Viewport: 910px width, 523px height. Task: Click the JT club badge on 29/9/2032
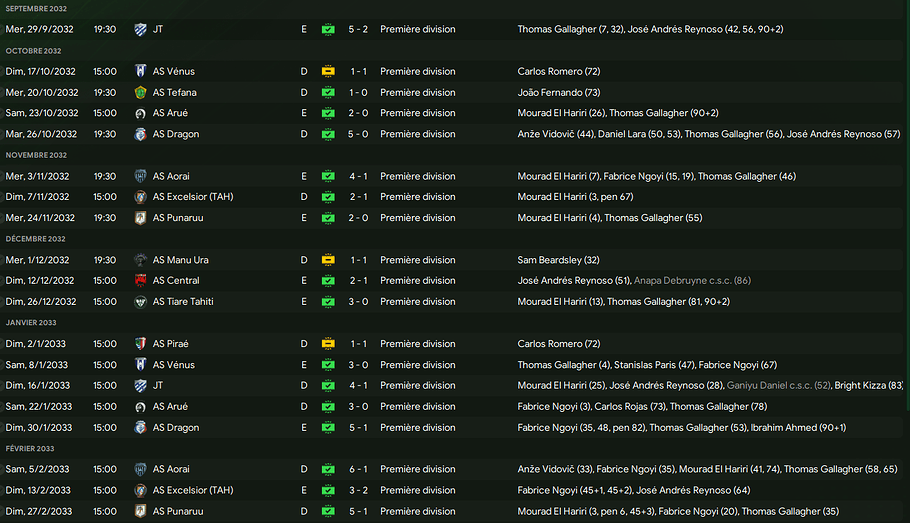point(140,30)
